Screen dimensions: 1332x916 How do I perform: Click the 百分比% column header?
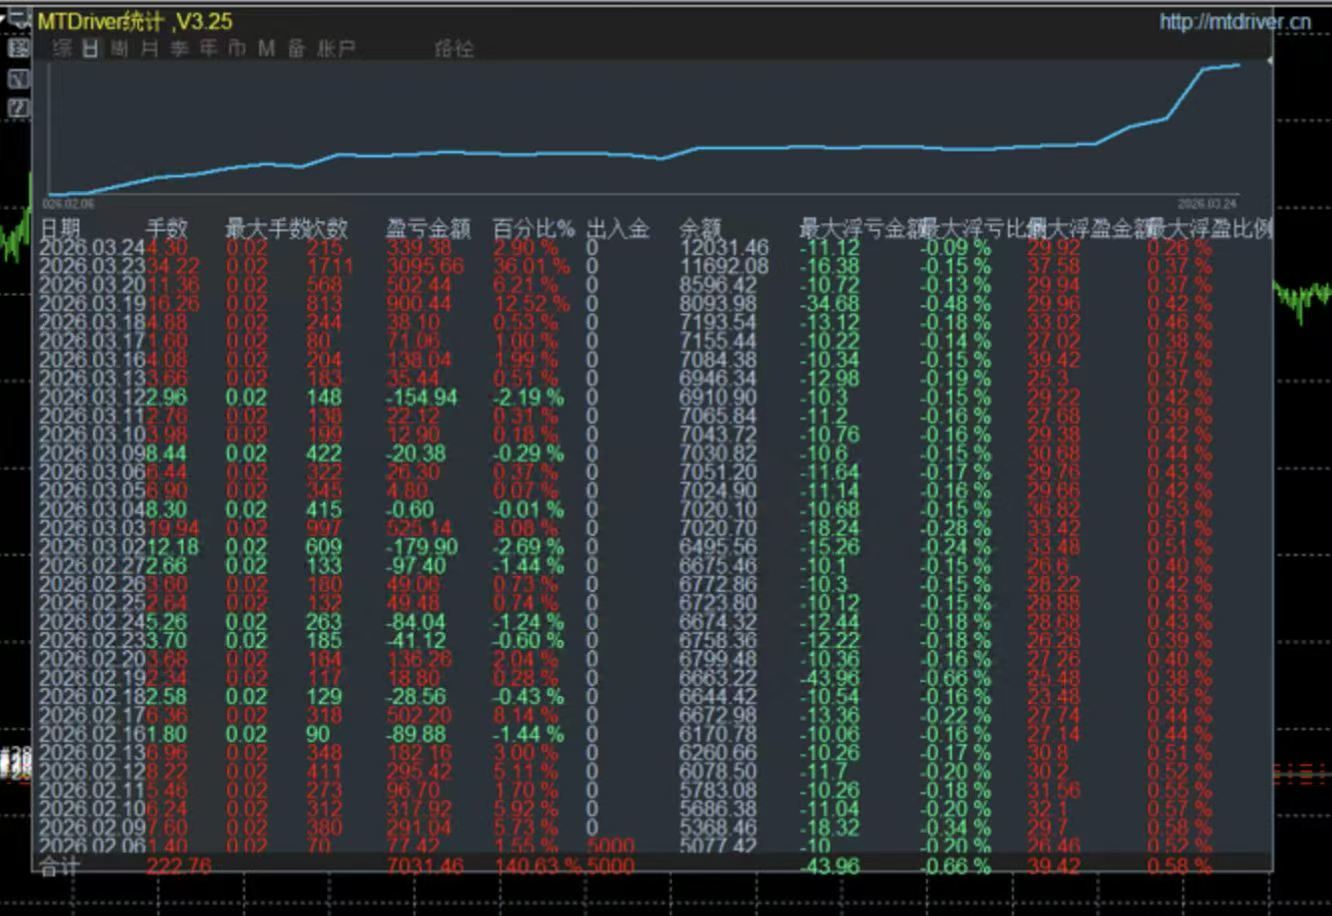point(534,228)
